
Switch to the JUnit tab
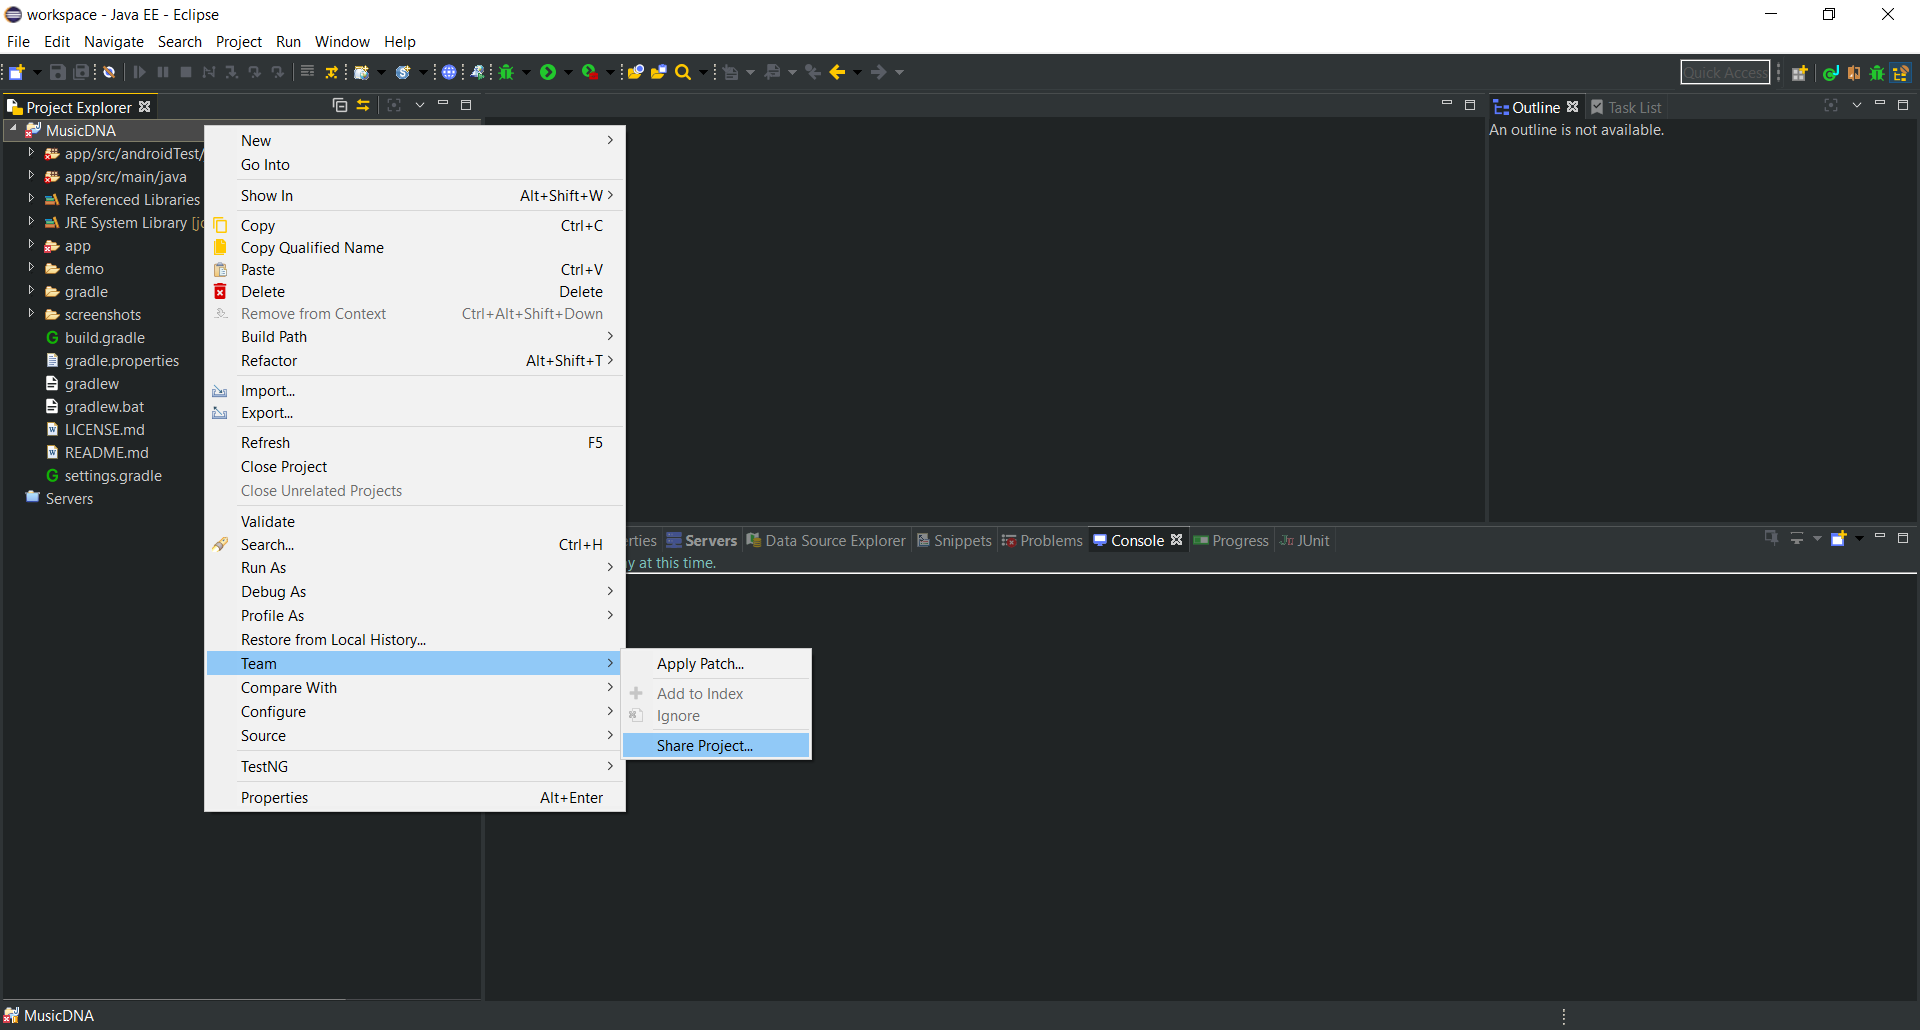coord(1305,540)
